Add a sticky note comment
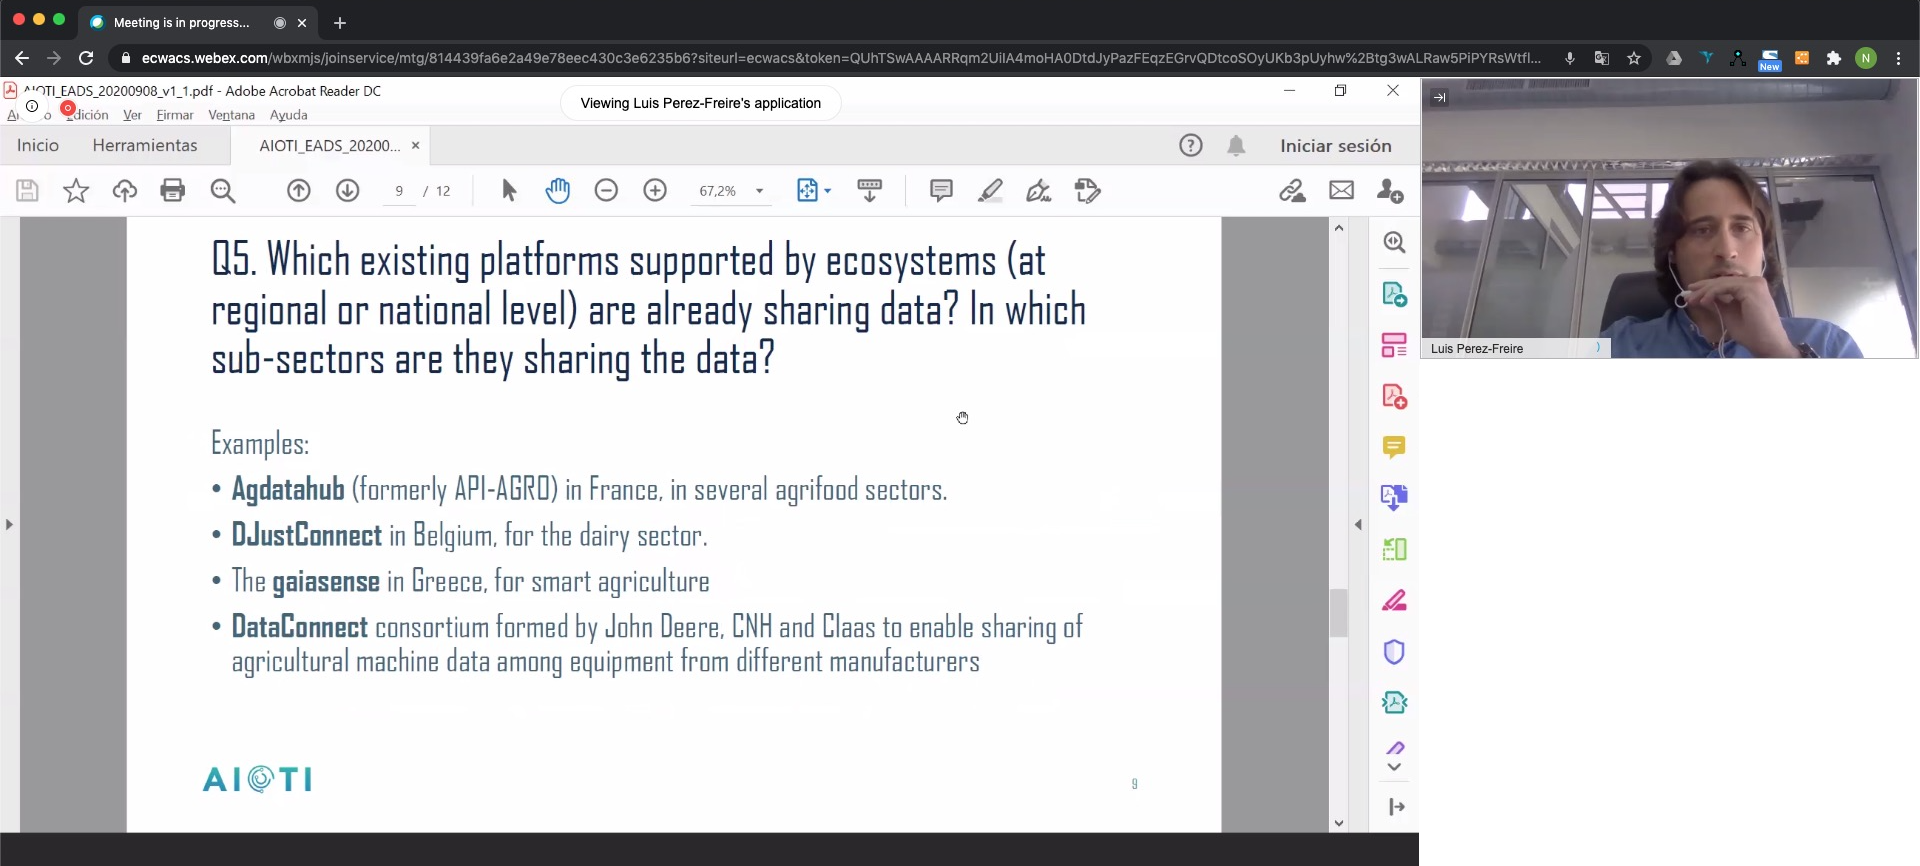 tap(941, 190)
